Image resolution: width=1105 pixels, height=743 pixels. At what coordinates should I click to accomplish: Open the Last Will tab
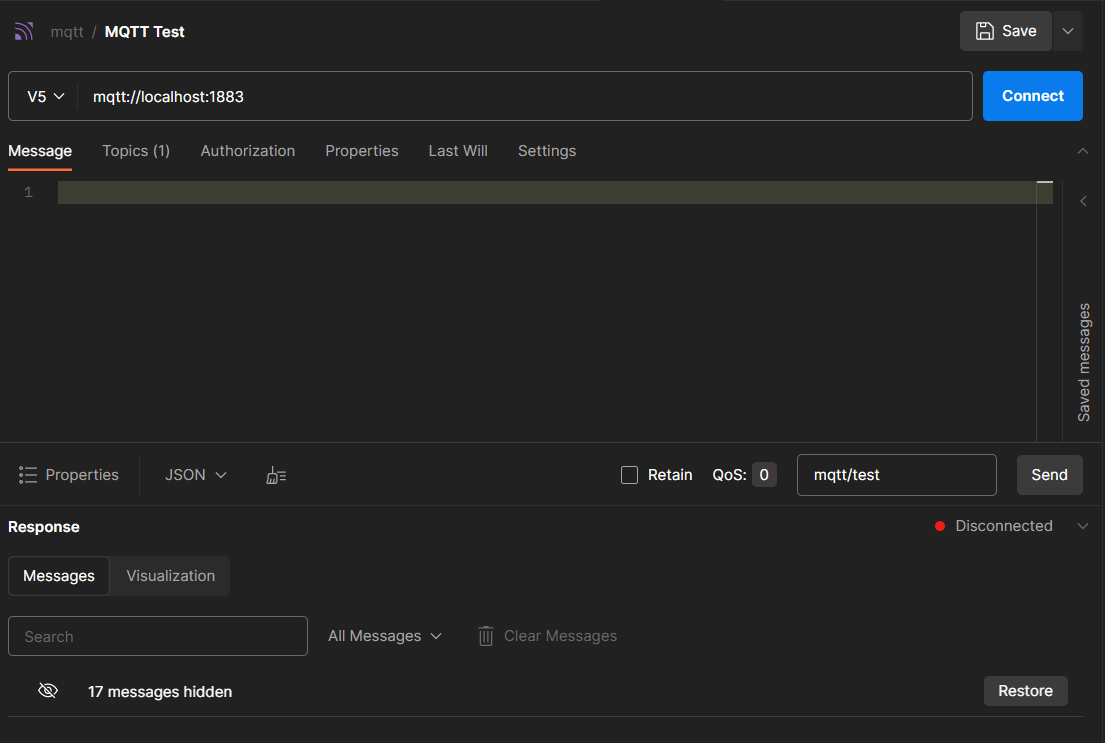pos(458,151)
